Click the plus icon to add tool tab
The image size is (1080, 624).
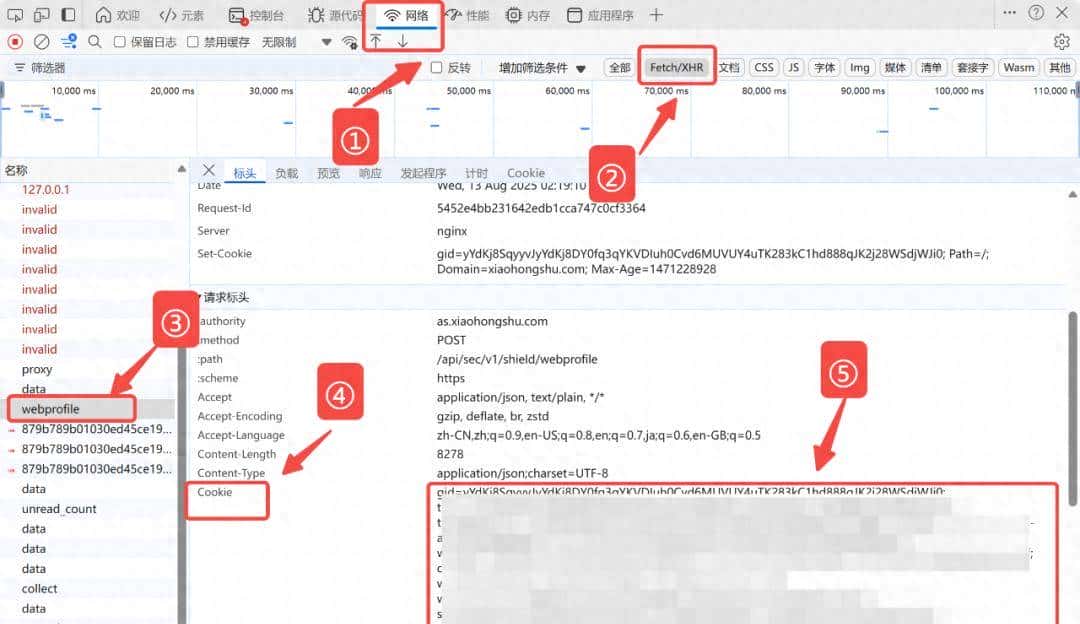pos(656,14)
